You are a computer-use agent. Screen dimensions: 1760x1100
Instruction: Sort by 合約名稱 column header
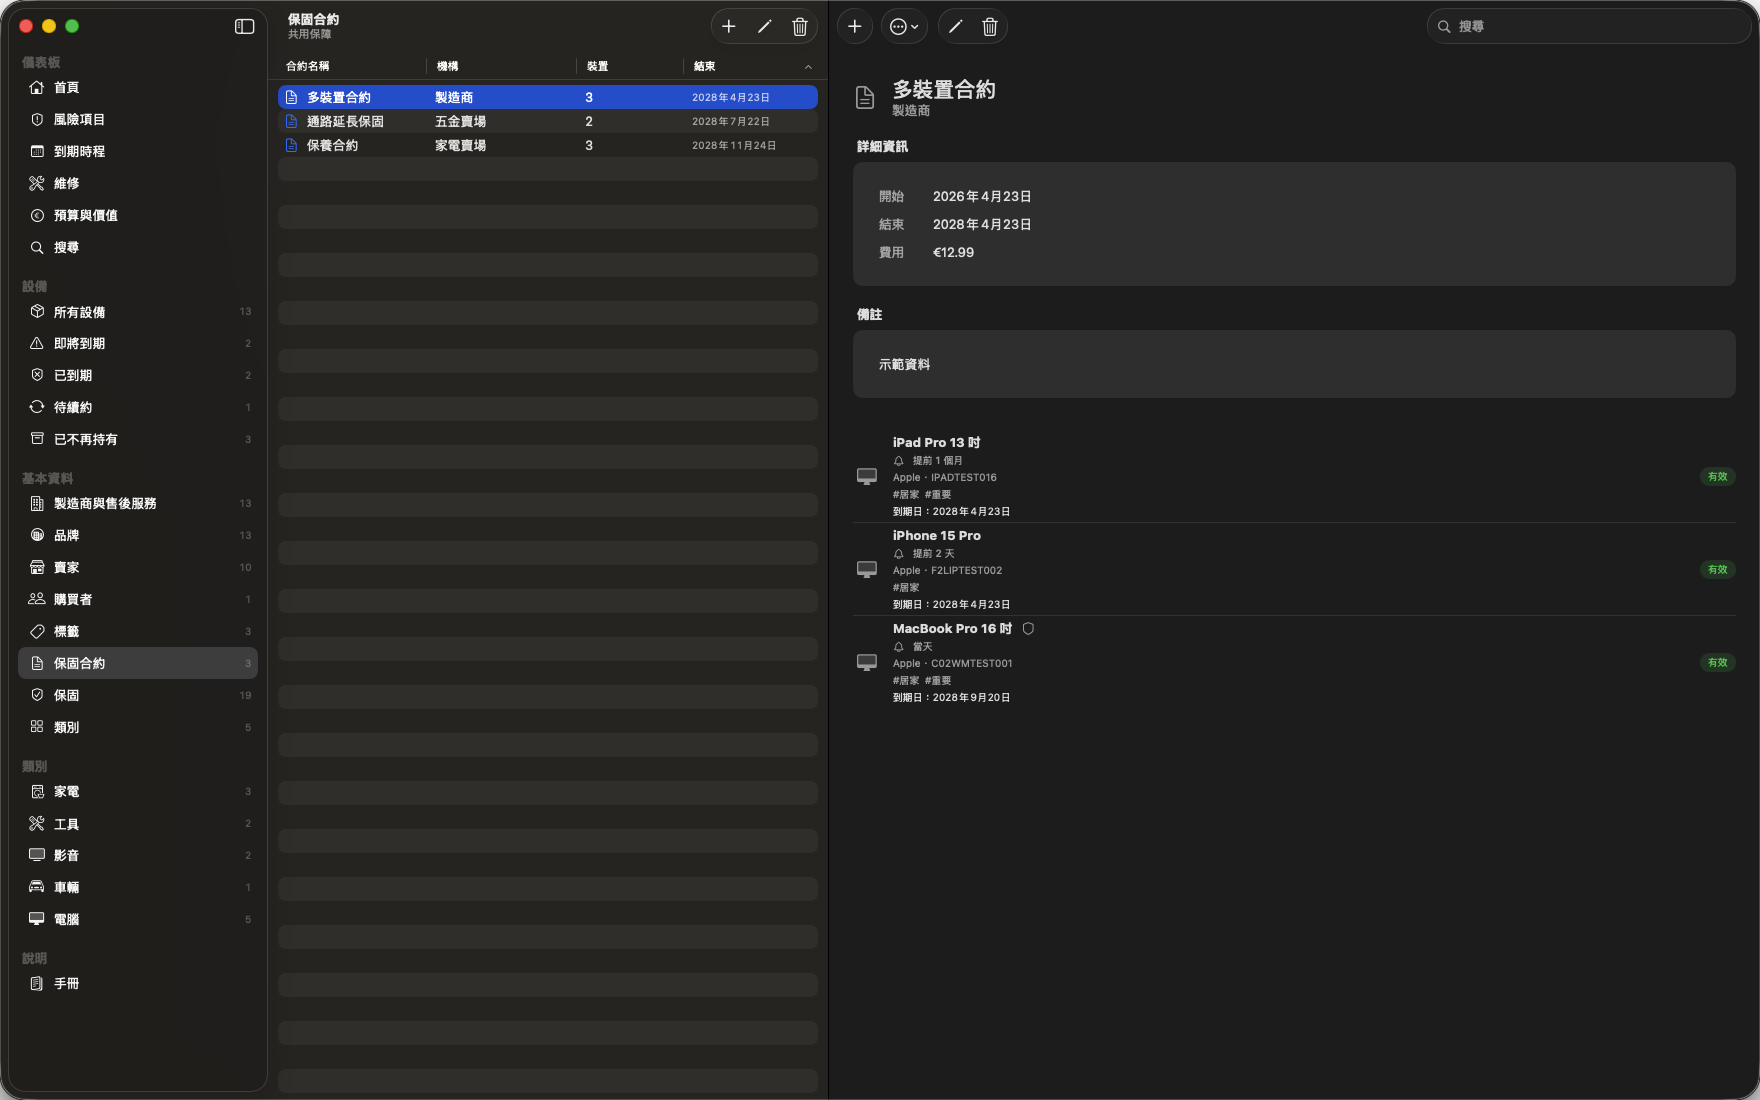pos(352,66)
